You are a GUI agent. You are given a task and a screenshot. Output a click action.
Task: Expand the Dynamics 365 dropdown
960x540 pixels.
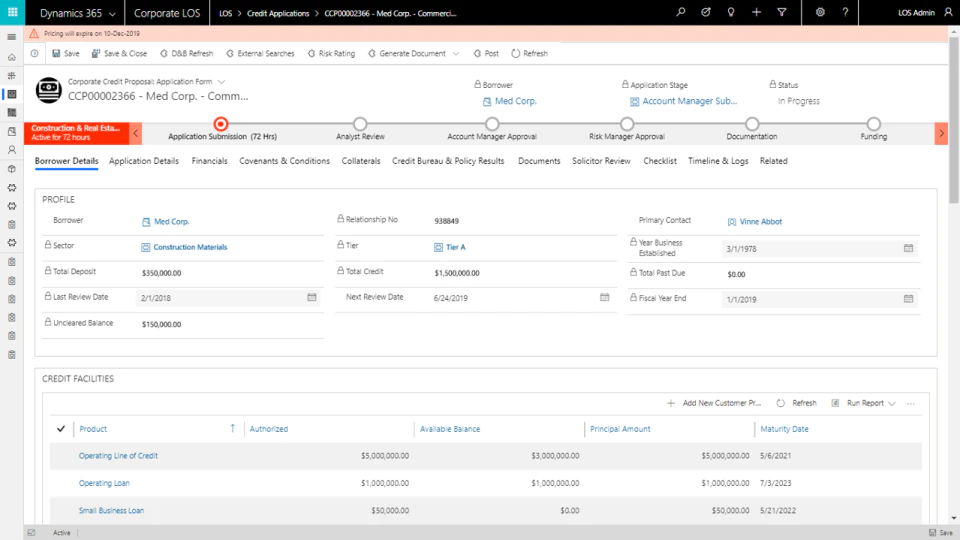pyautogui.click(x=112, y=13)
